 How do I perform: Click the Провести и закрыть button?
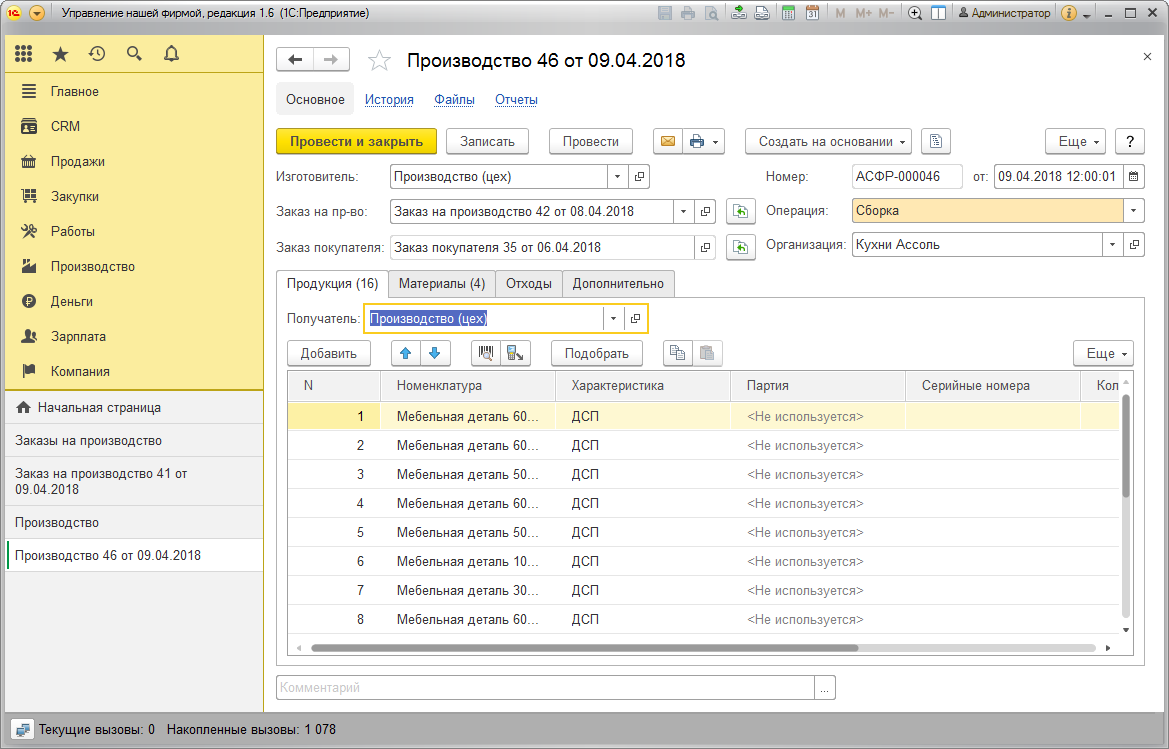(x=356, y=142)
